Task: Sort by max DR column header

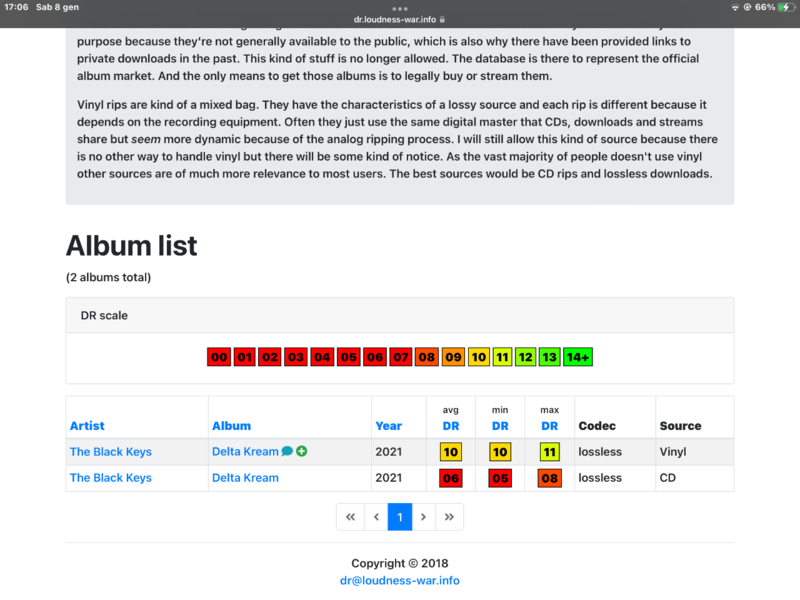Action: 549,425
